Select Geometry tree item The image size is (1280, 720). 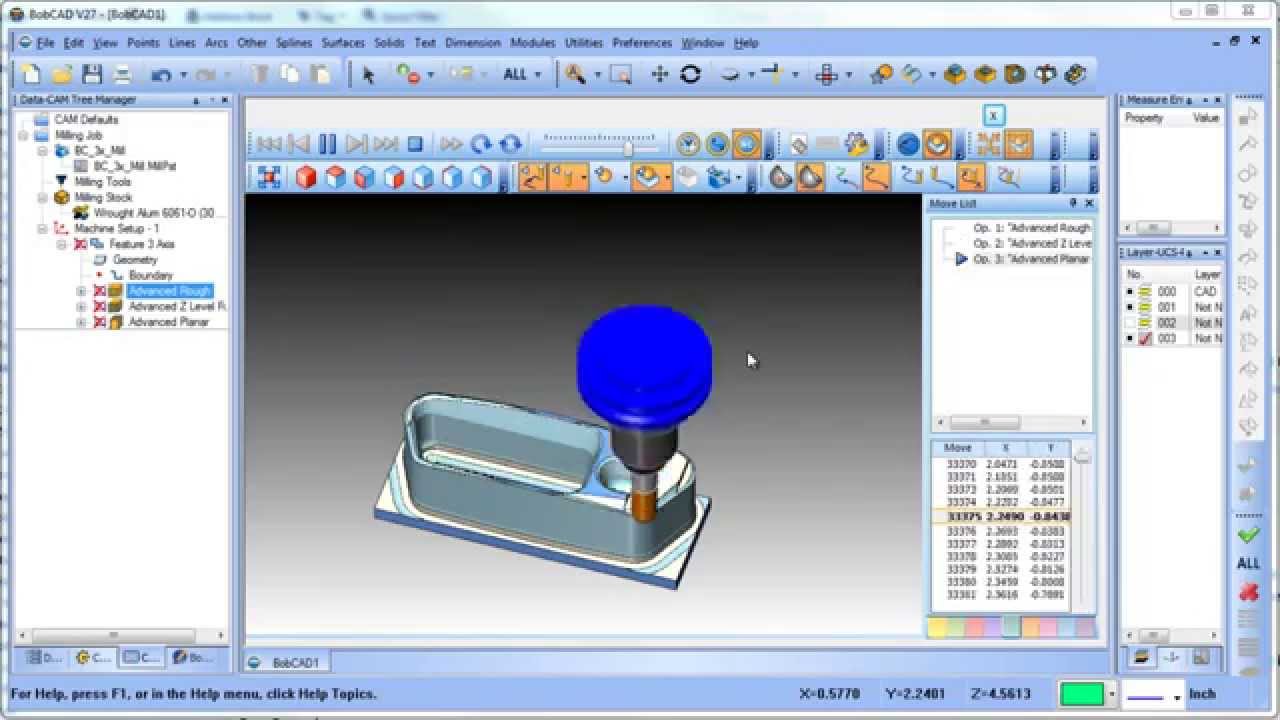(135, 260)
